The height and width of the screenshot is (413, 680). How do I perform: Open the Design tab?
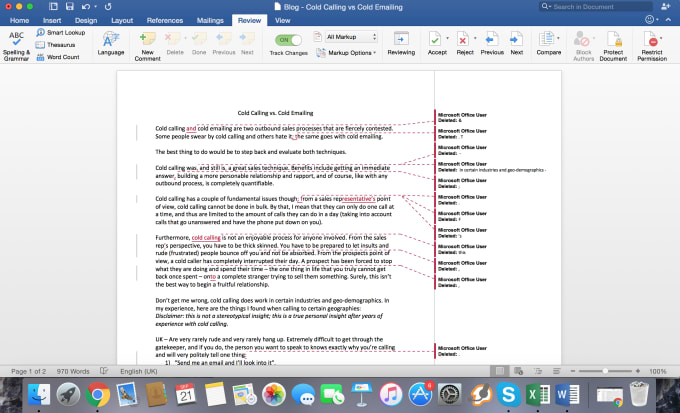point(86,20)
